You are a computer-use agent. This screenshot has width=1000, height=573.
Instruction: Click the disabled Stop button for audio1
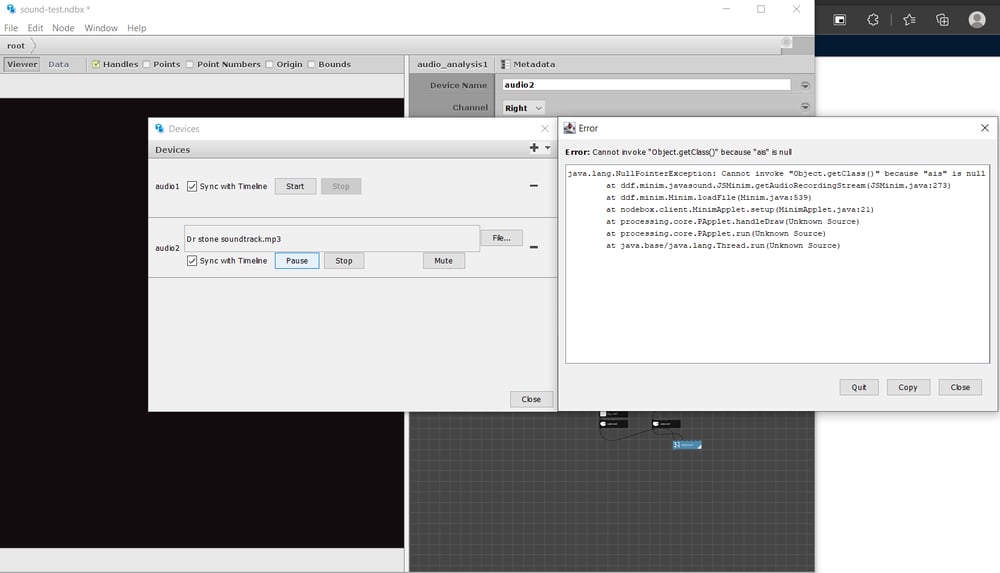341,186
